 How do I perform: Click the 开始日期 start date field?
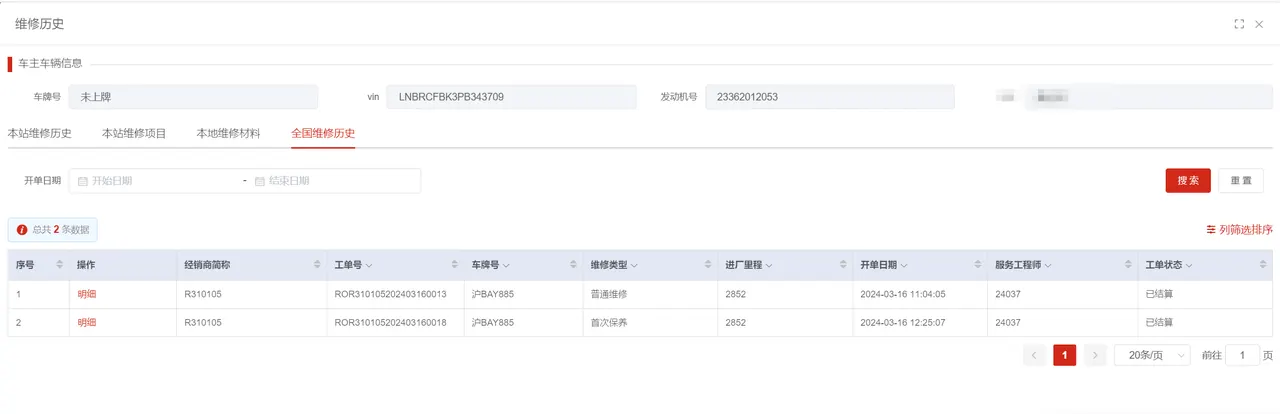click(x=155, y=181)
